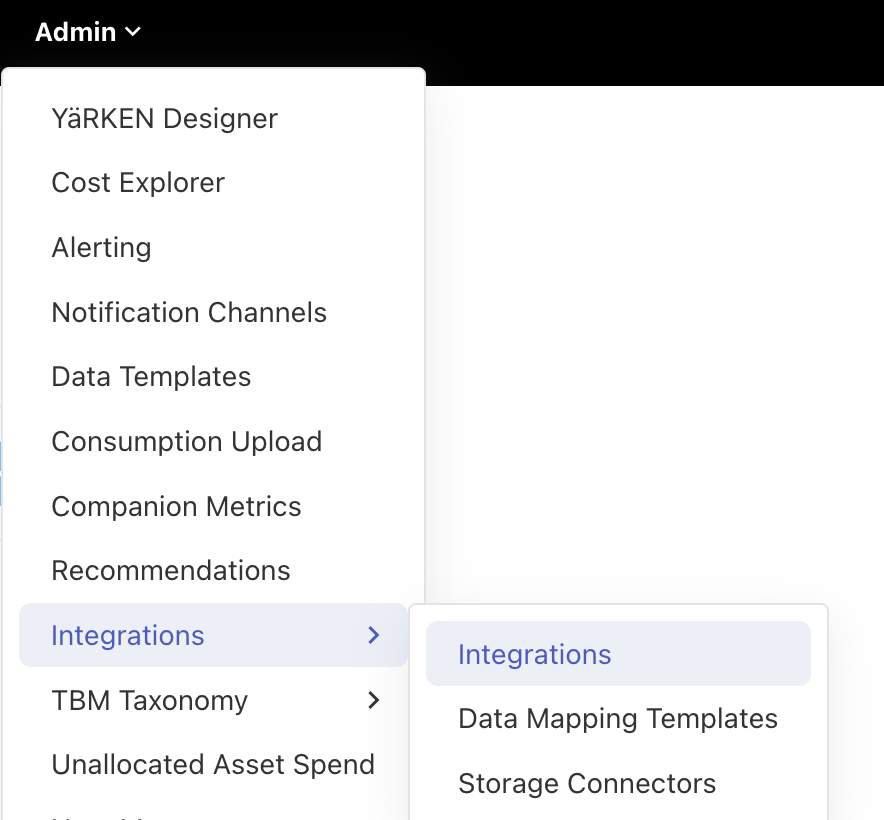Choose Integrations in the submenu
This screenshot has height=820, width=884.
(534, 654)
